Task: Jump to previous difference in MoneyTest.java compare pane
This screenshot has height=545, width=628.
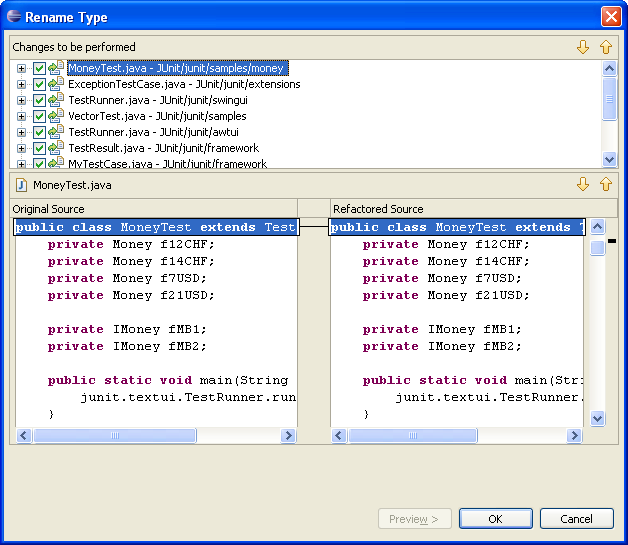Action: (606, 185)
